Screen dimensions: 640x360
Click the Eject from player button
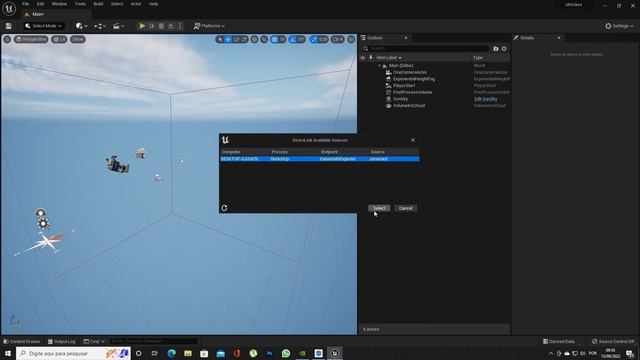(171, 26)
